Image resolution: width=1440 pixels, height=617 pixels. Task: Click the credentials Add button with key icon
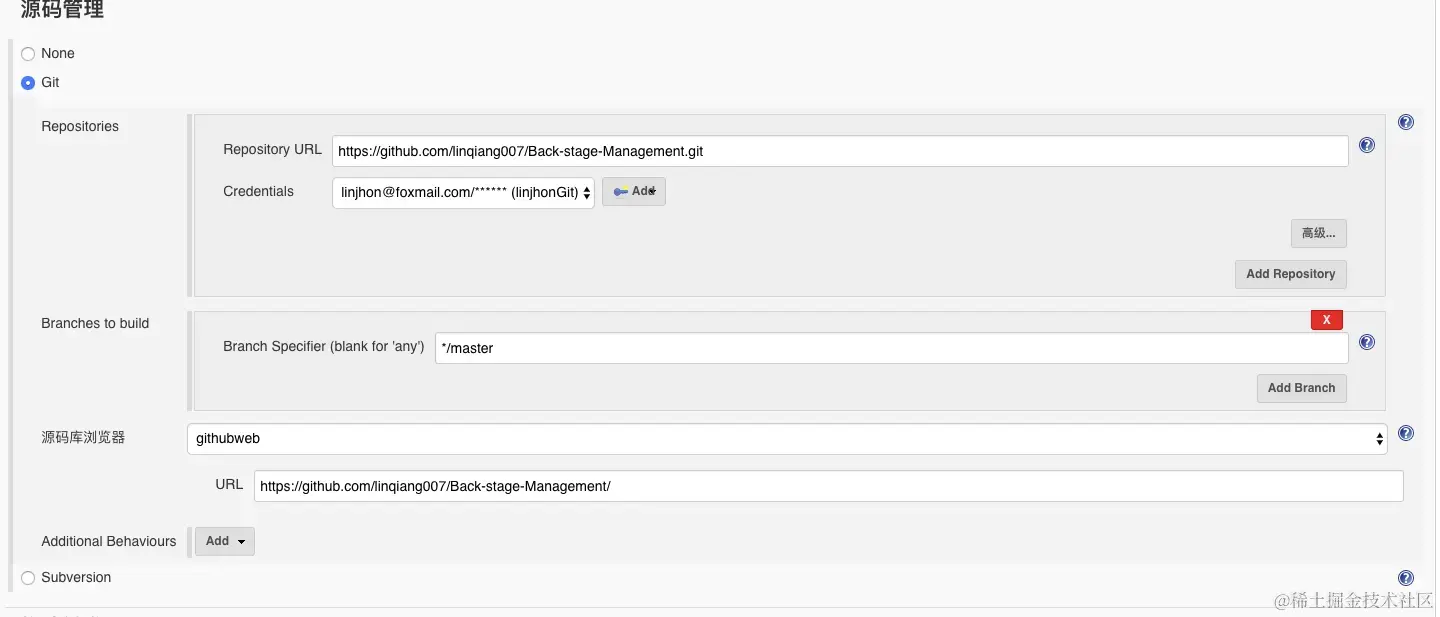634,191
